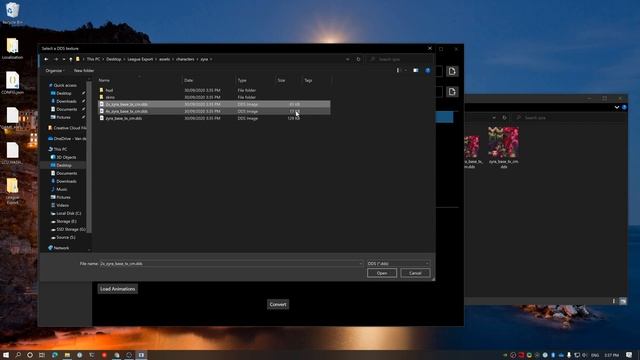Viewport: 640px width, 360px height.
Task: Select Videos under This PC
Action: click(x=62, y=205)
